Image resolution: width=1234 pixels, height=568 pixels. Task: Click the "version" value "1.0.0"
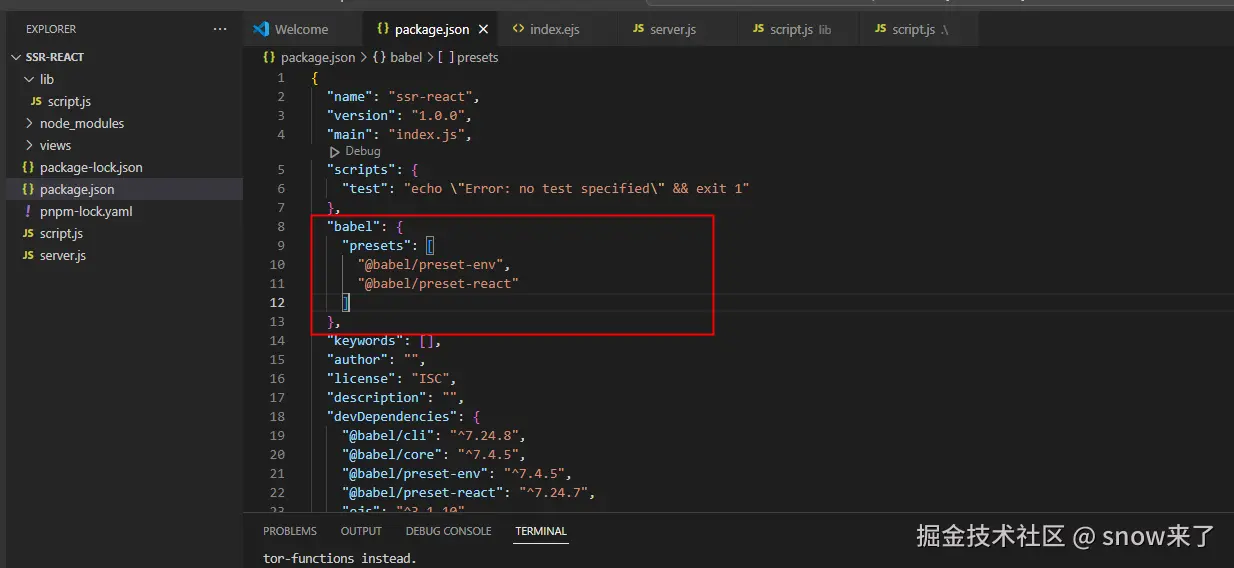(x=437, y=116)
